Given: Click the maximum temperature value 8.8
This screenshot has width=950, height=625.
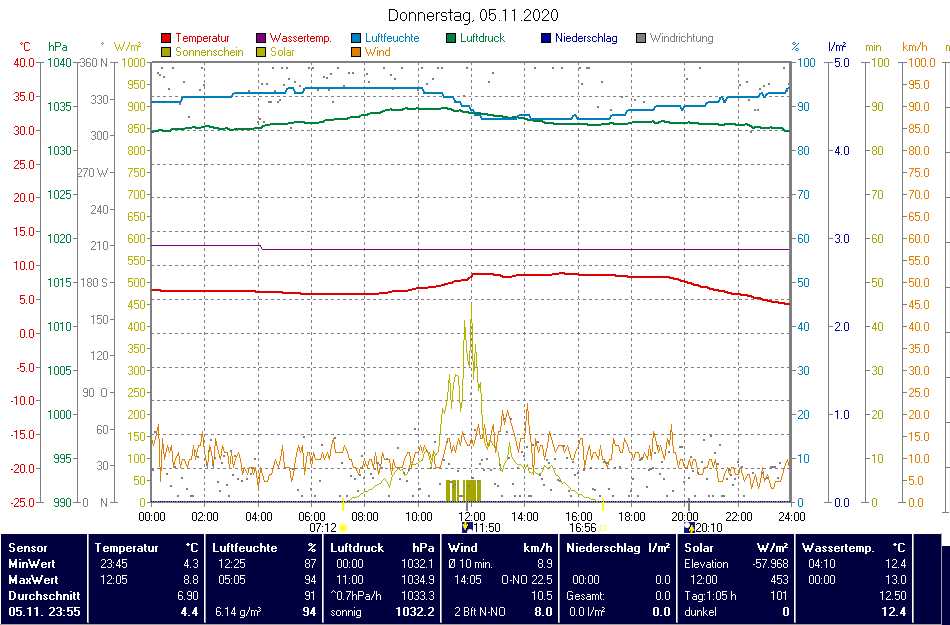Looking at the screenshot, I should click(x=190, y=580).
